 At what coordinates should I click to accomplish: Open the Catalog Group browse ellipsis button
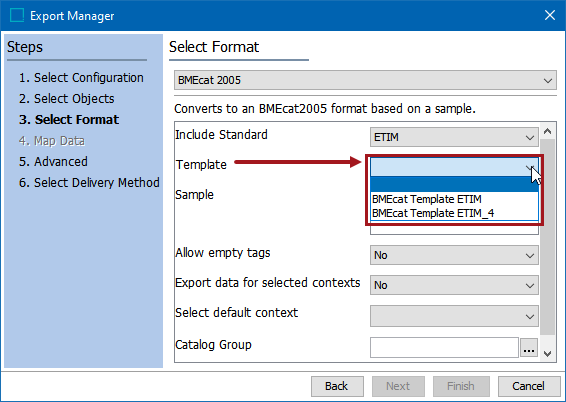[529, 348]
